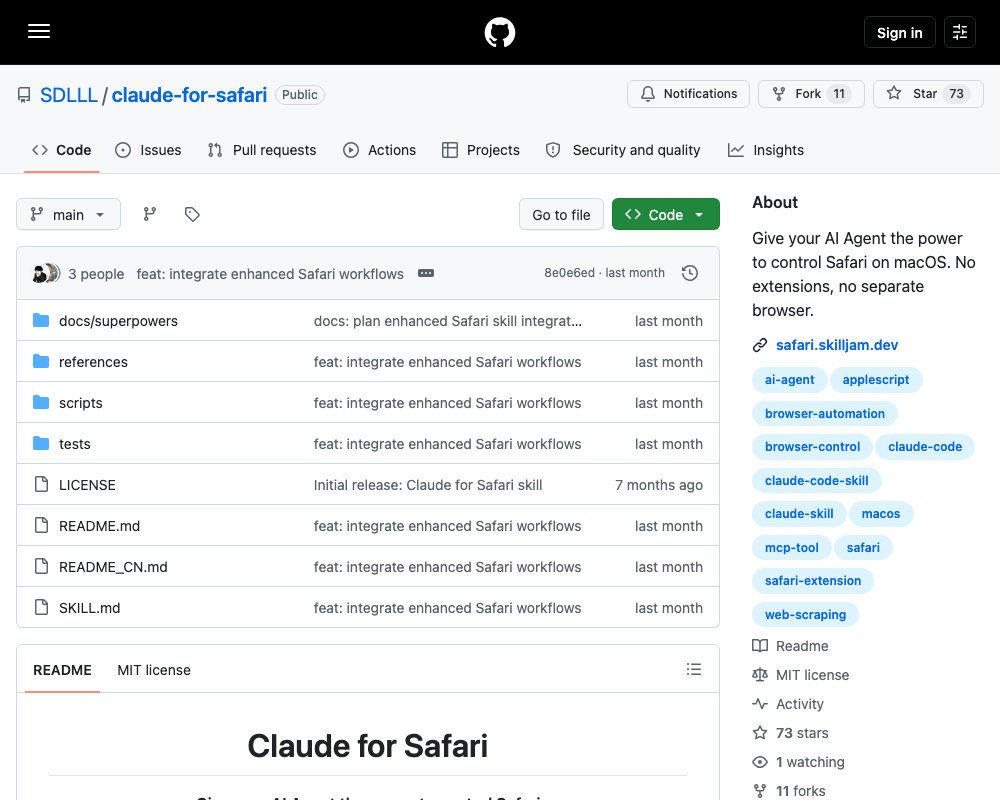The height and width of the screenshot is (800, 1000).
Task: Open the README.md file
Action: [x=99, y=526]
